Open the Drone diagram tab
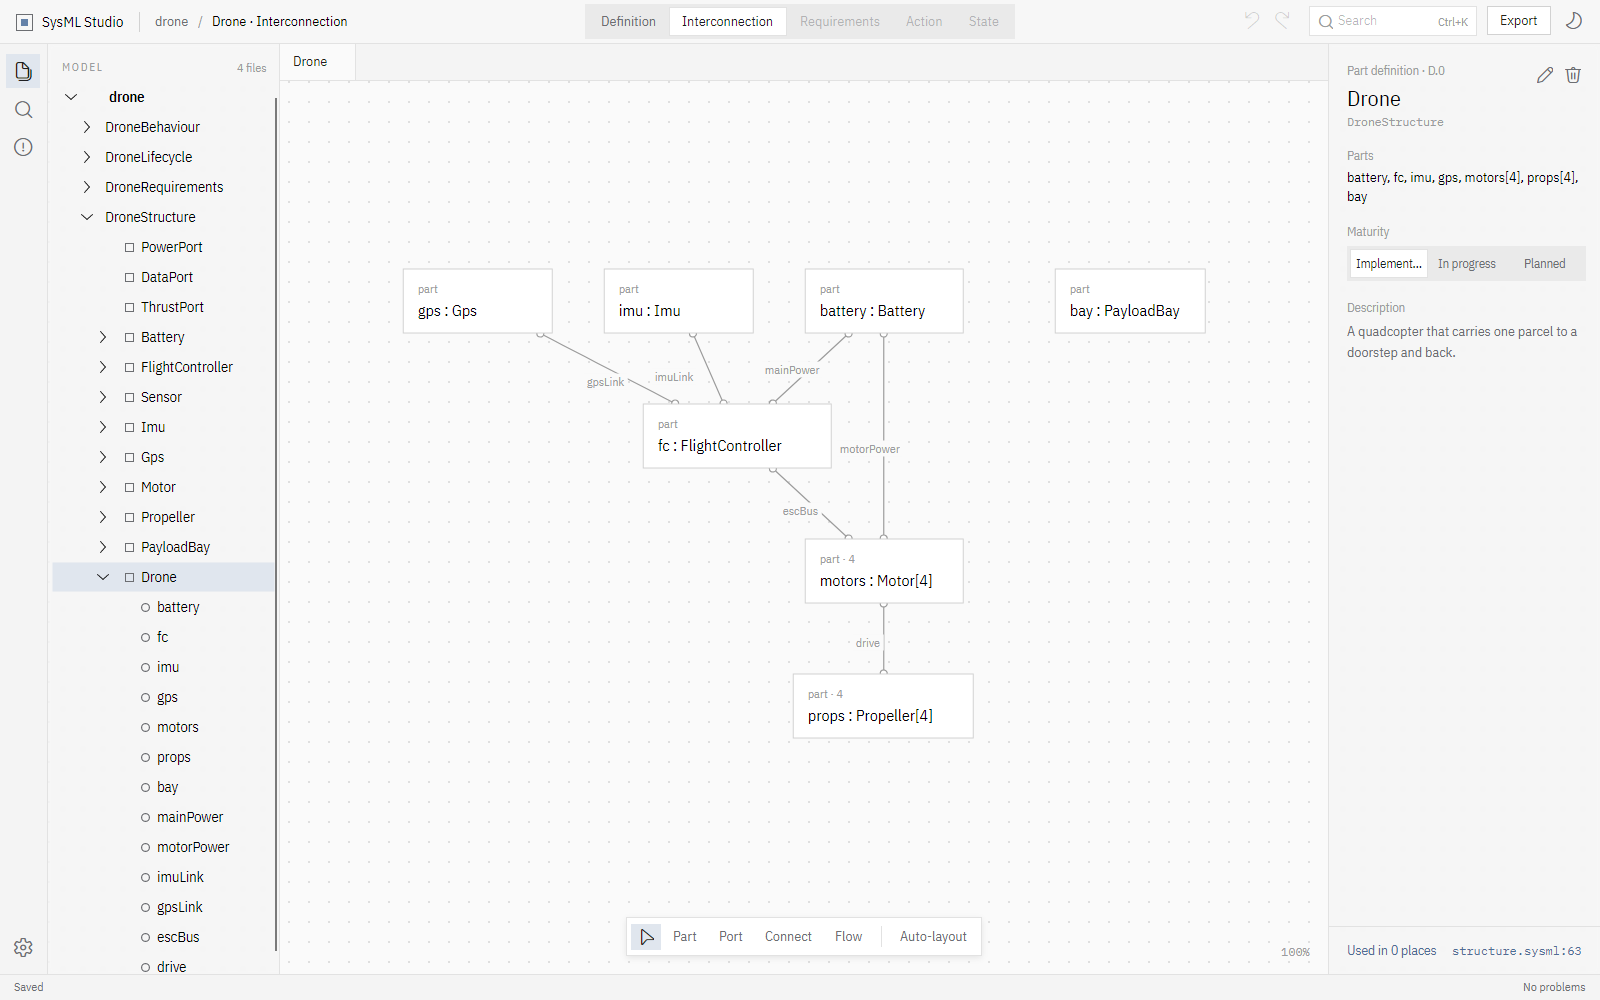This screenshot has width=1600, height=1000. (317, 62)
